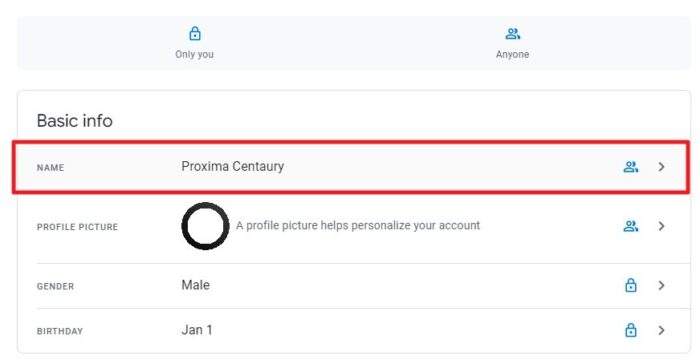Click the people icon above Anyone
Viewport: 700px width, 360px height.
coord(512,33)
